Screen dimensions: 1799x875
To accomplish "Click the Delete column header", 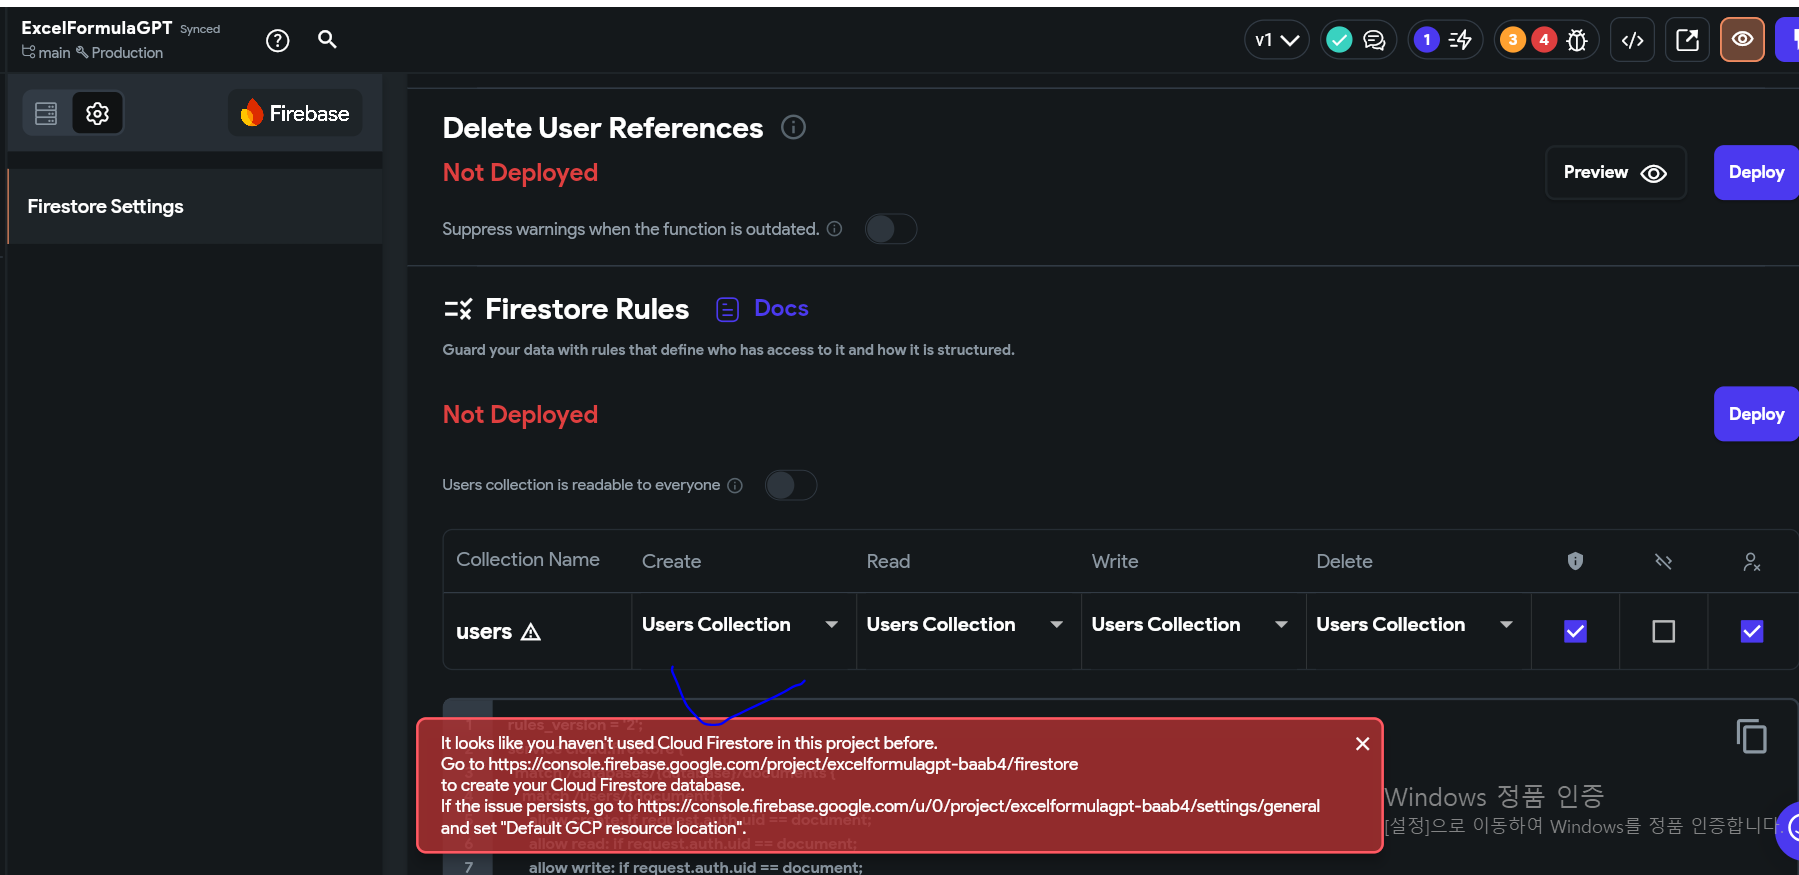I will [x=1344, y=562].
